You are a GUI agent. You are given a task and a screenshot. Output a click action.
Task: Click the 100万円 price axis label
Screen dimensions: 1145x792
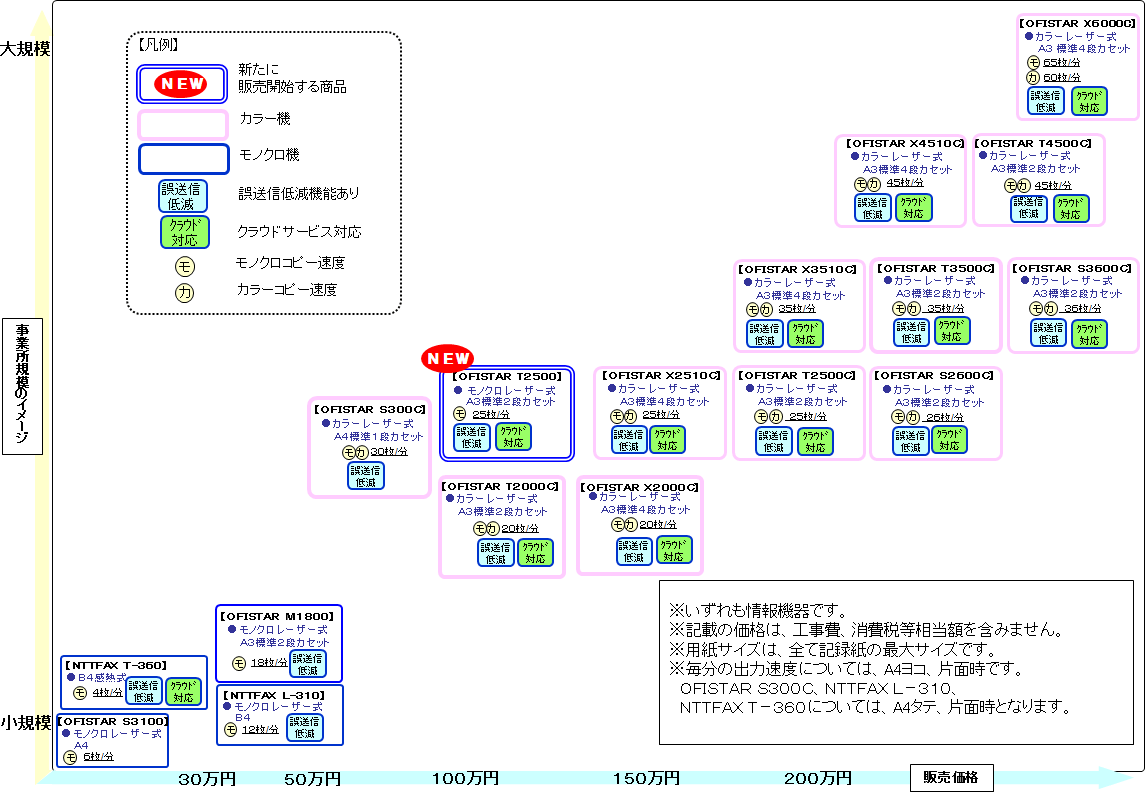(465, 778)
